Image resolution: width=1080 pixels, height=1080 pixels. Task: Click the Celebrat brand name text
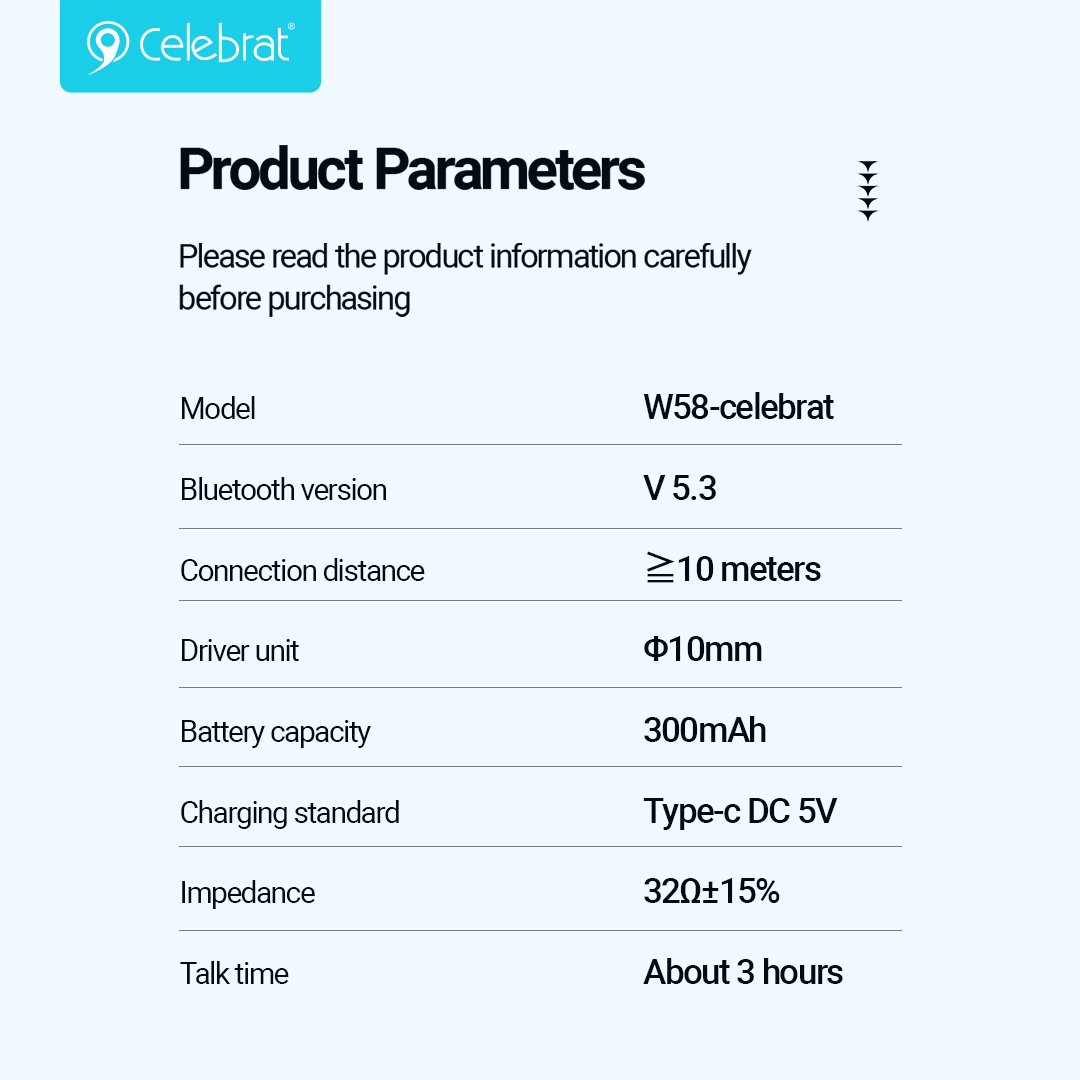(217, 45)
